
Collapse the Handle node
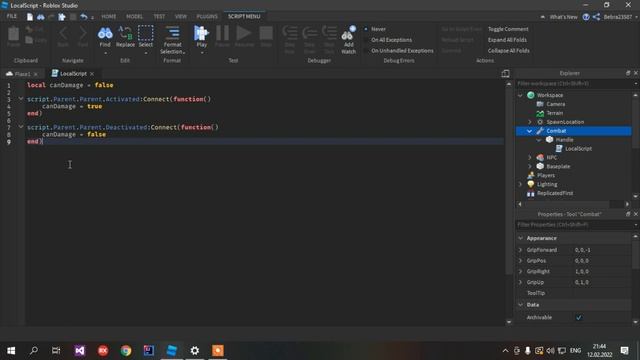click(539, 140)
